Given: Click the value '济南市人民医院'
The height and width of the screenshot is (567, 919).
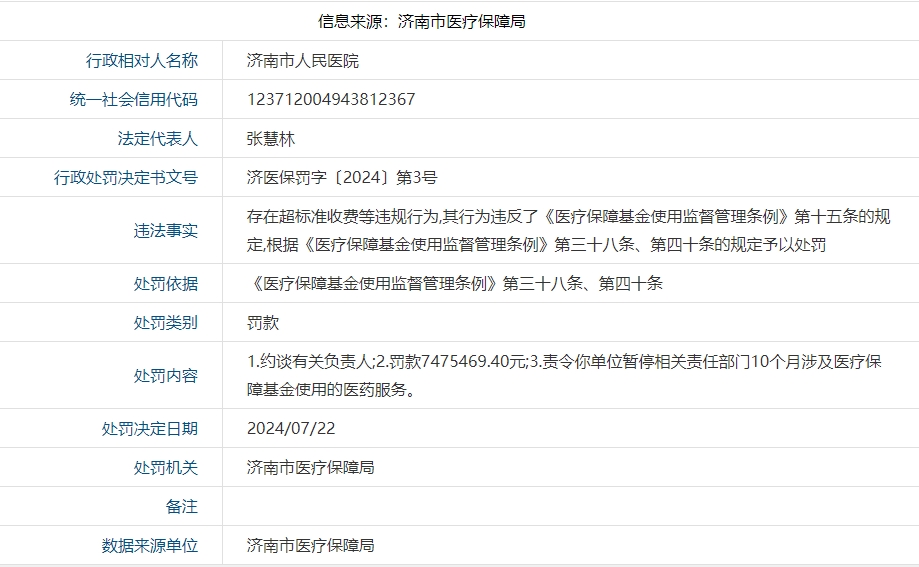Looking at the screenshot, I should pos(302,60).
